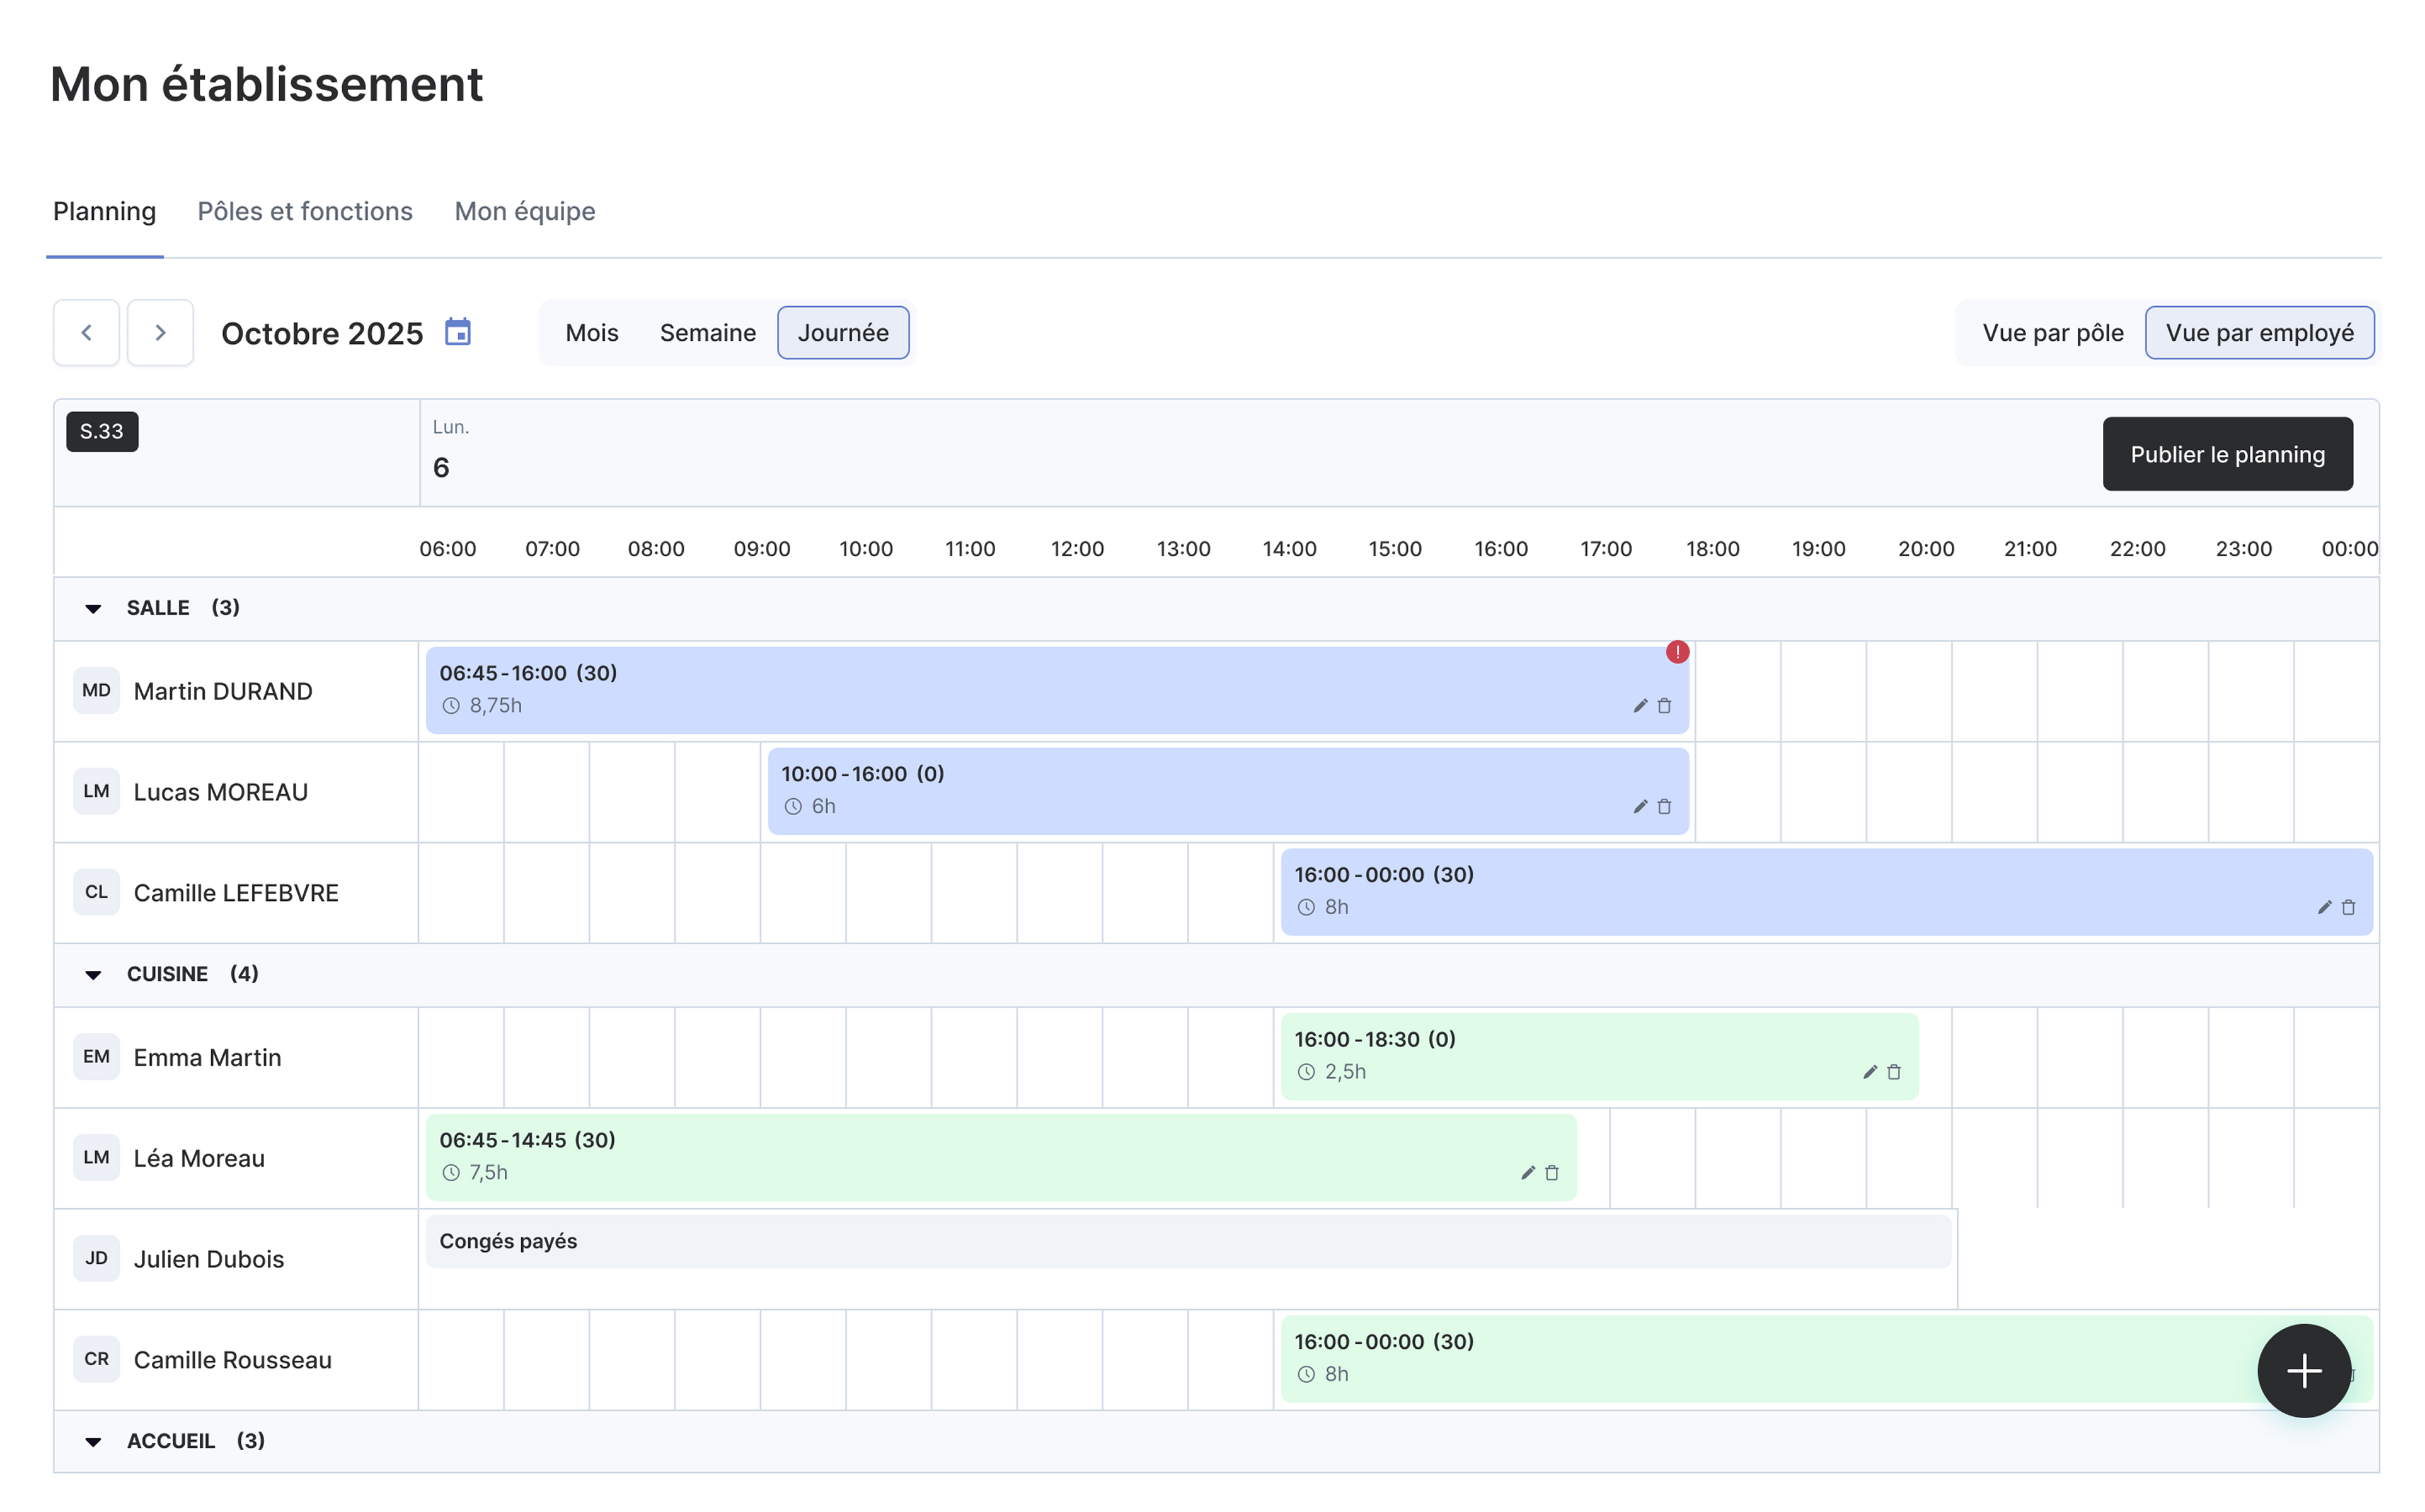
Task: Switch to Vue par pôle
Action: pos(2052,333)
